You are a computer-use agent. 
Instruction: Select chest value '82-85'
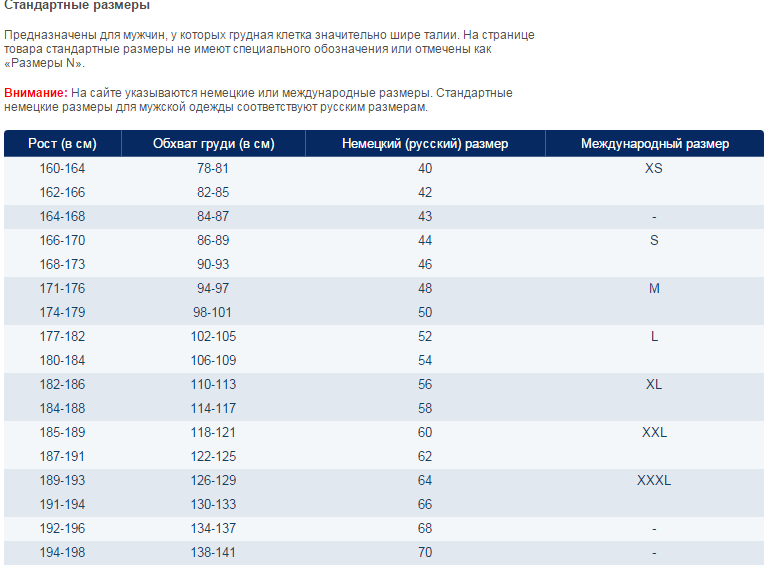[213, 192]
